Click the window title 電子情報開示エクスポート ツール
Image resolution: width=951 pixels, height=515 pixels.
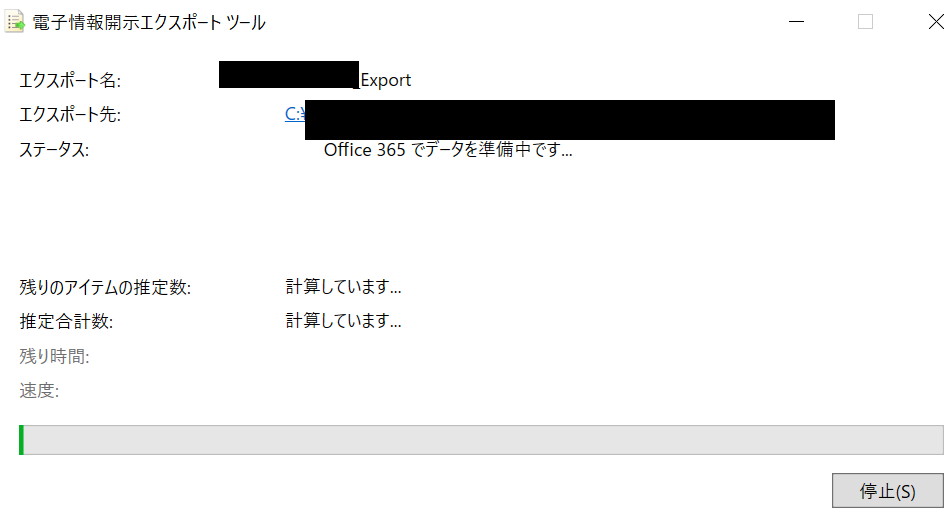[x=149, y=22]
